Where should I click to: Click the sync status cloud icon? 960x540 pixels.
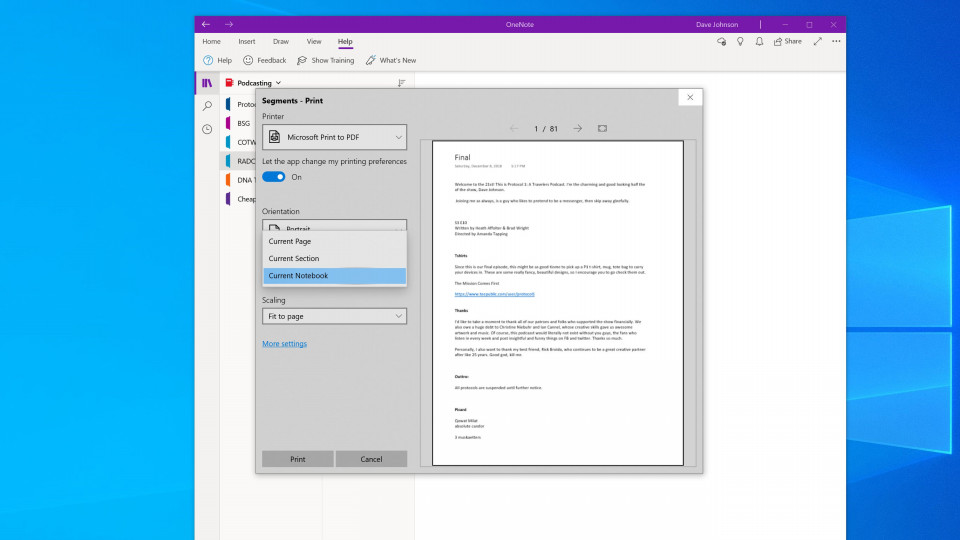point(722,42)
